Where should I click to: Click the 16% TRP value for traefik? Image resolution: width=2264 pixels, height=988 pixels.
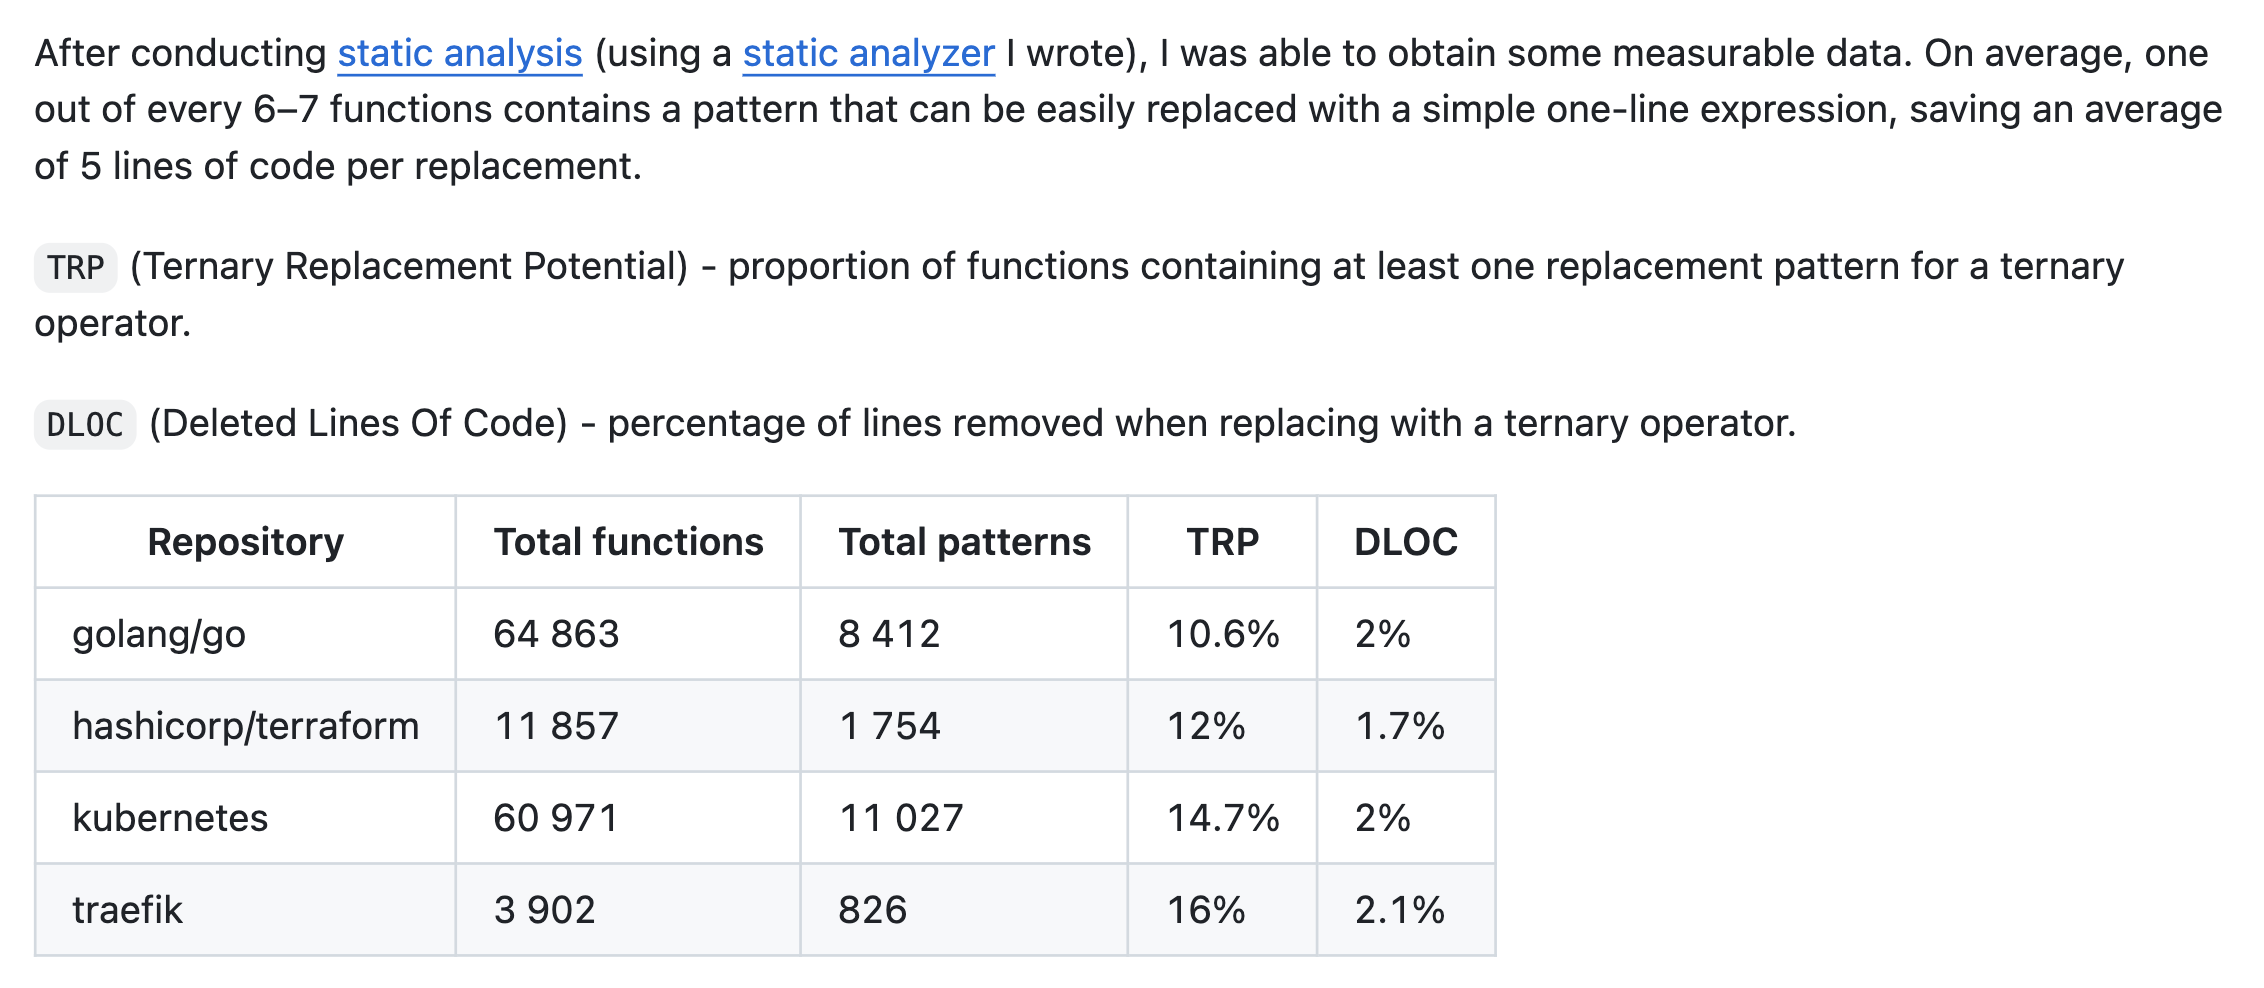[1206, 910]
